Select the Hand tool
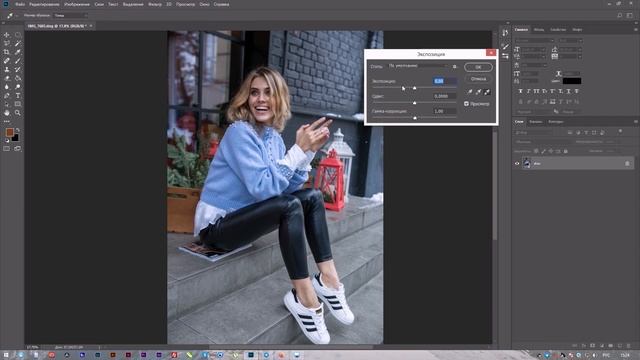The width and height of the screenshot is (640, 360). tap(7, 113)
